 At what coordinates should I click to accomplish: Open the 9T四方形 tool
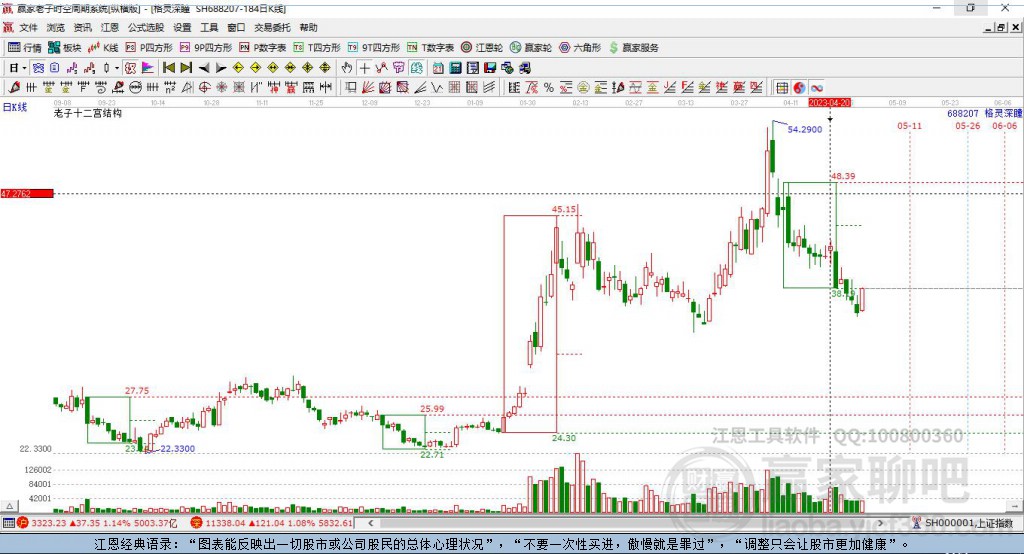coord(374,48)
